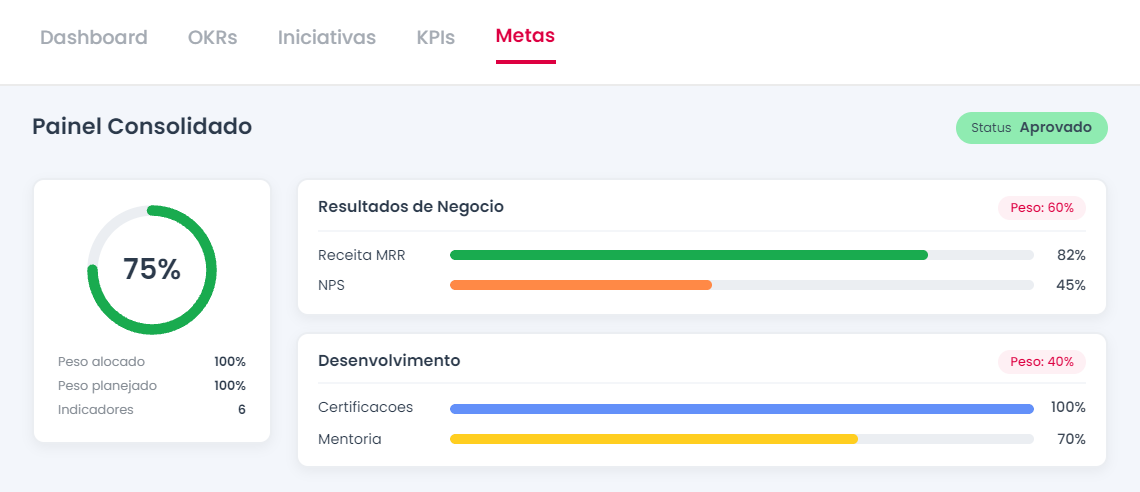Click the 75% circular progress ring
Screen dimensions: 1140x492
[x=152, y=270]
